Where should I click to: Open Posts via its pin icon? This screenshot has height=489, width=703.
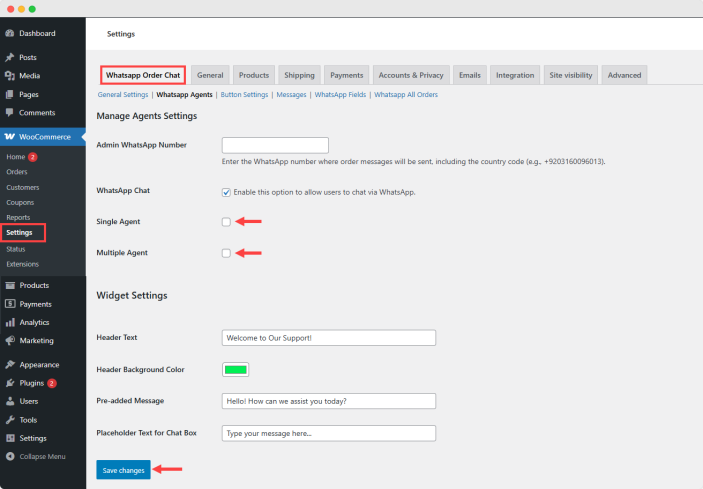click(10, 57)
